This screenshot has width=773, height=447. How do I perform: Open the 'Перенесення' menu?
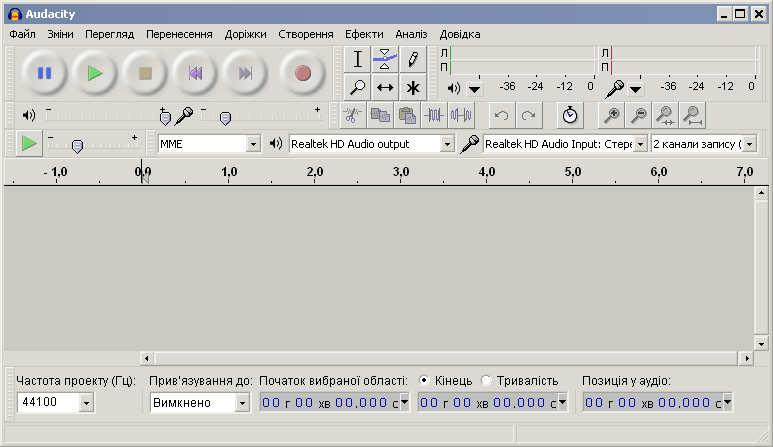(x=179, y=34)
